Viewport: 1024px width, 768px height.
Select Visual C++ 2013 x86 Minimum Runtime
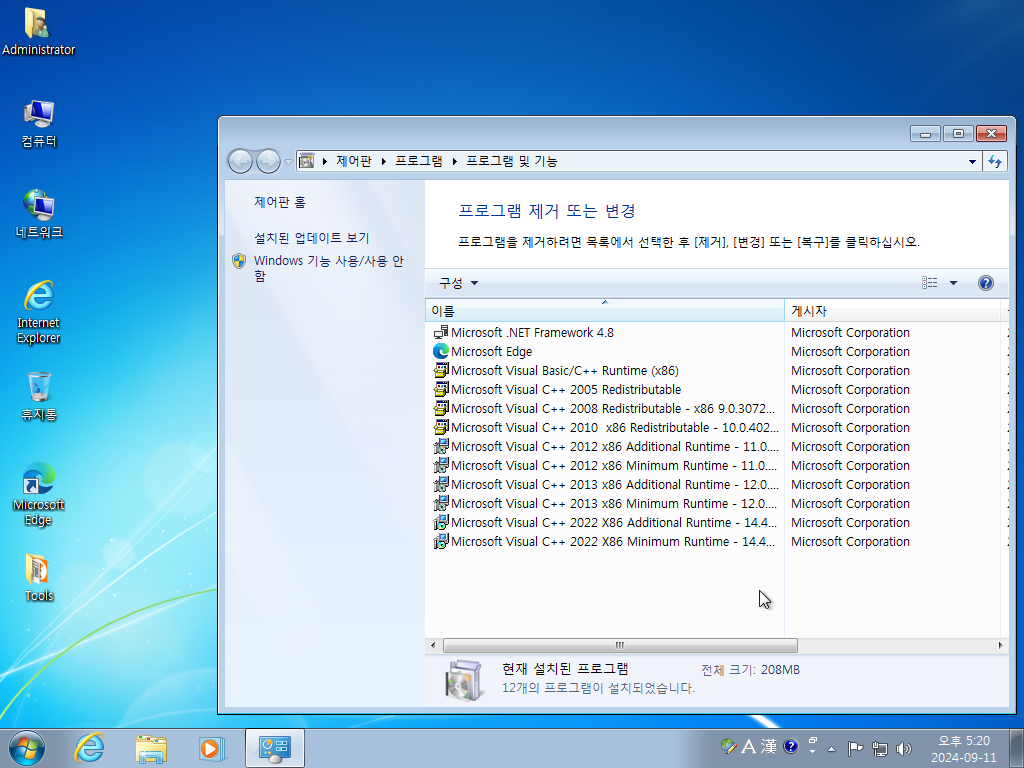coord(605,504)
